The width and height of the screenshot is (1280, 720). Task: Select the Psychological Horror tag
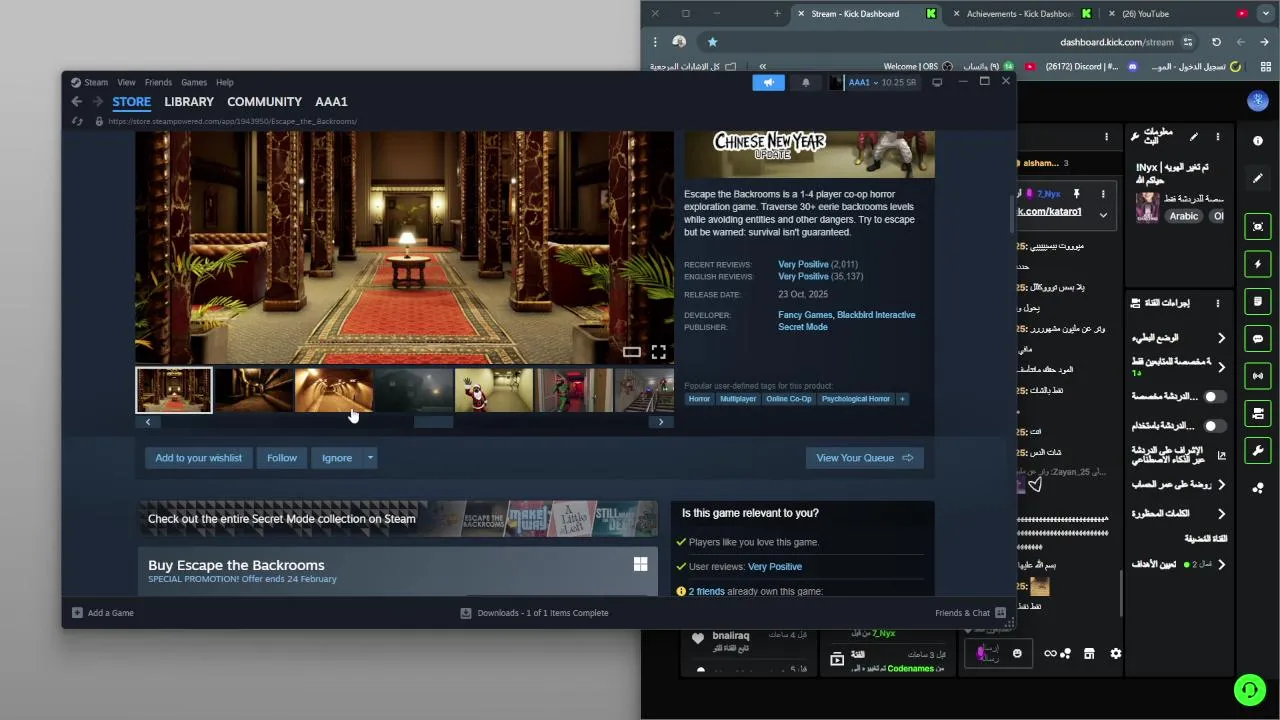coord(856,399)
